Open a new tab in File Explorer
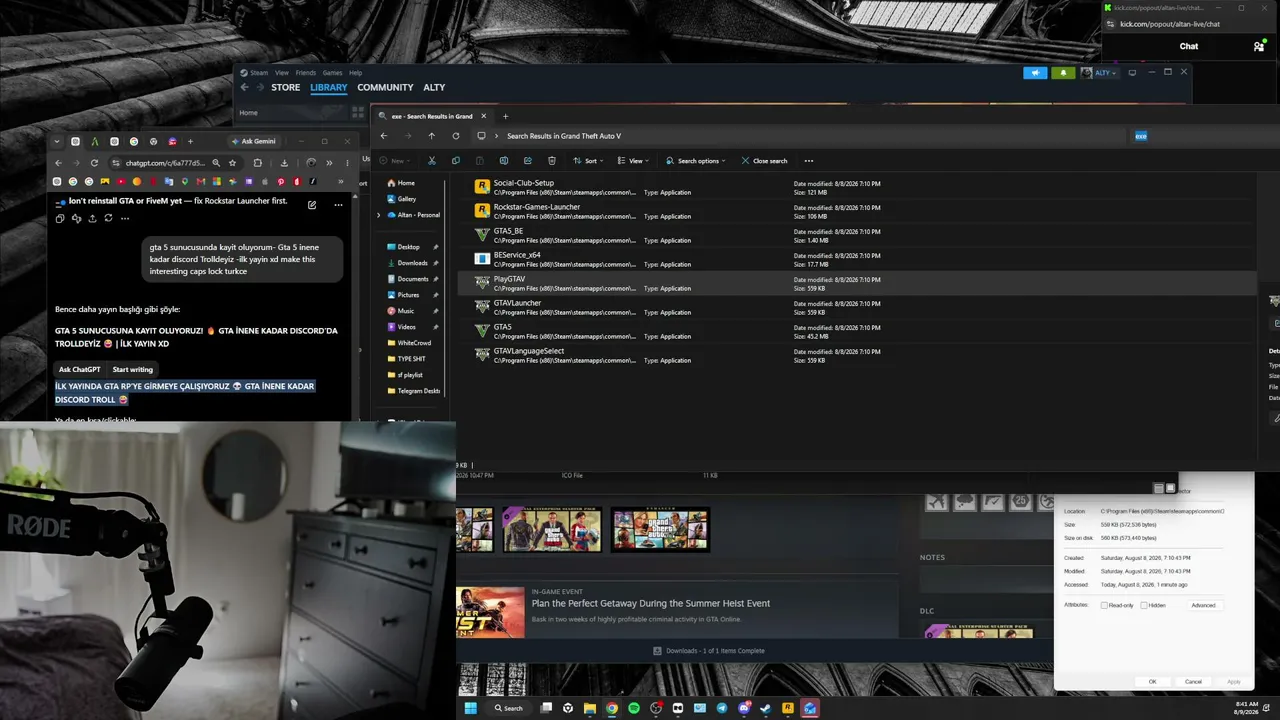Viewport: 1280px width, 720px height. (505, 116)
